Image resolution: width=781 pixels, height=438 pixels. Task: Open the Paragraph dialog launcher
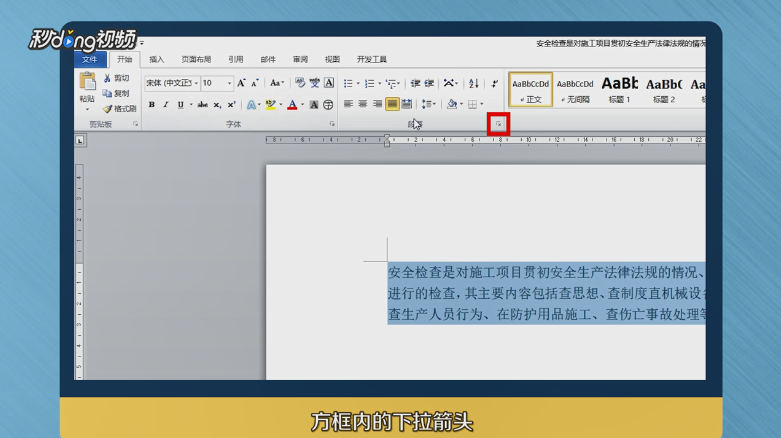coord(498,124)
